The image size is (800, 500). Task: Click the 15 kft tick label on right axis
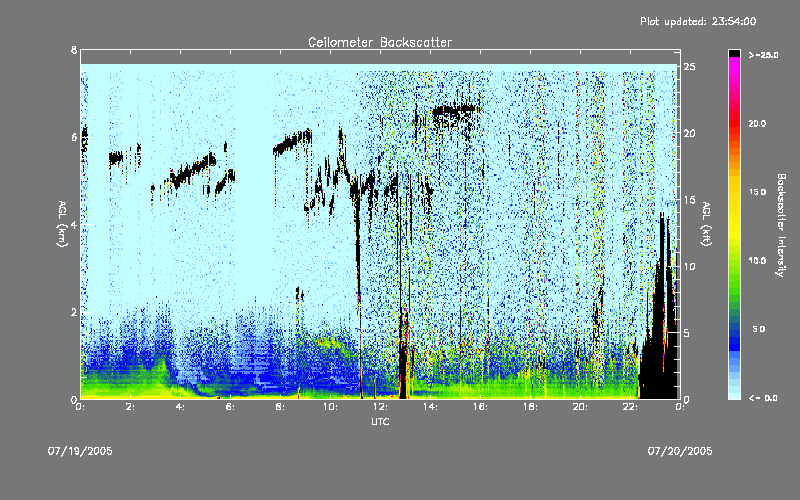tap(689, 200)
